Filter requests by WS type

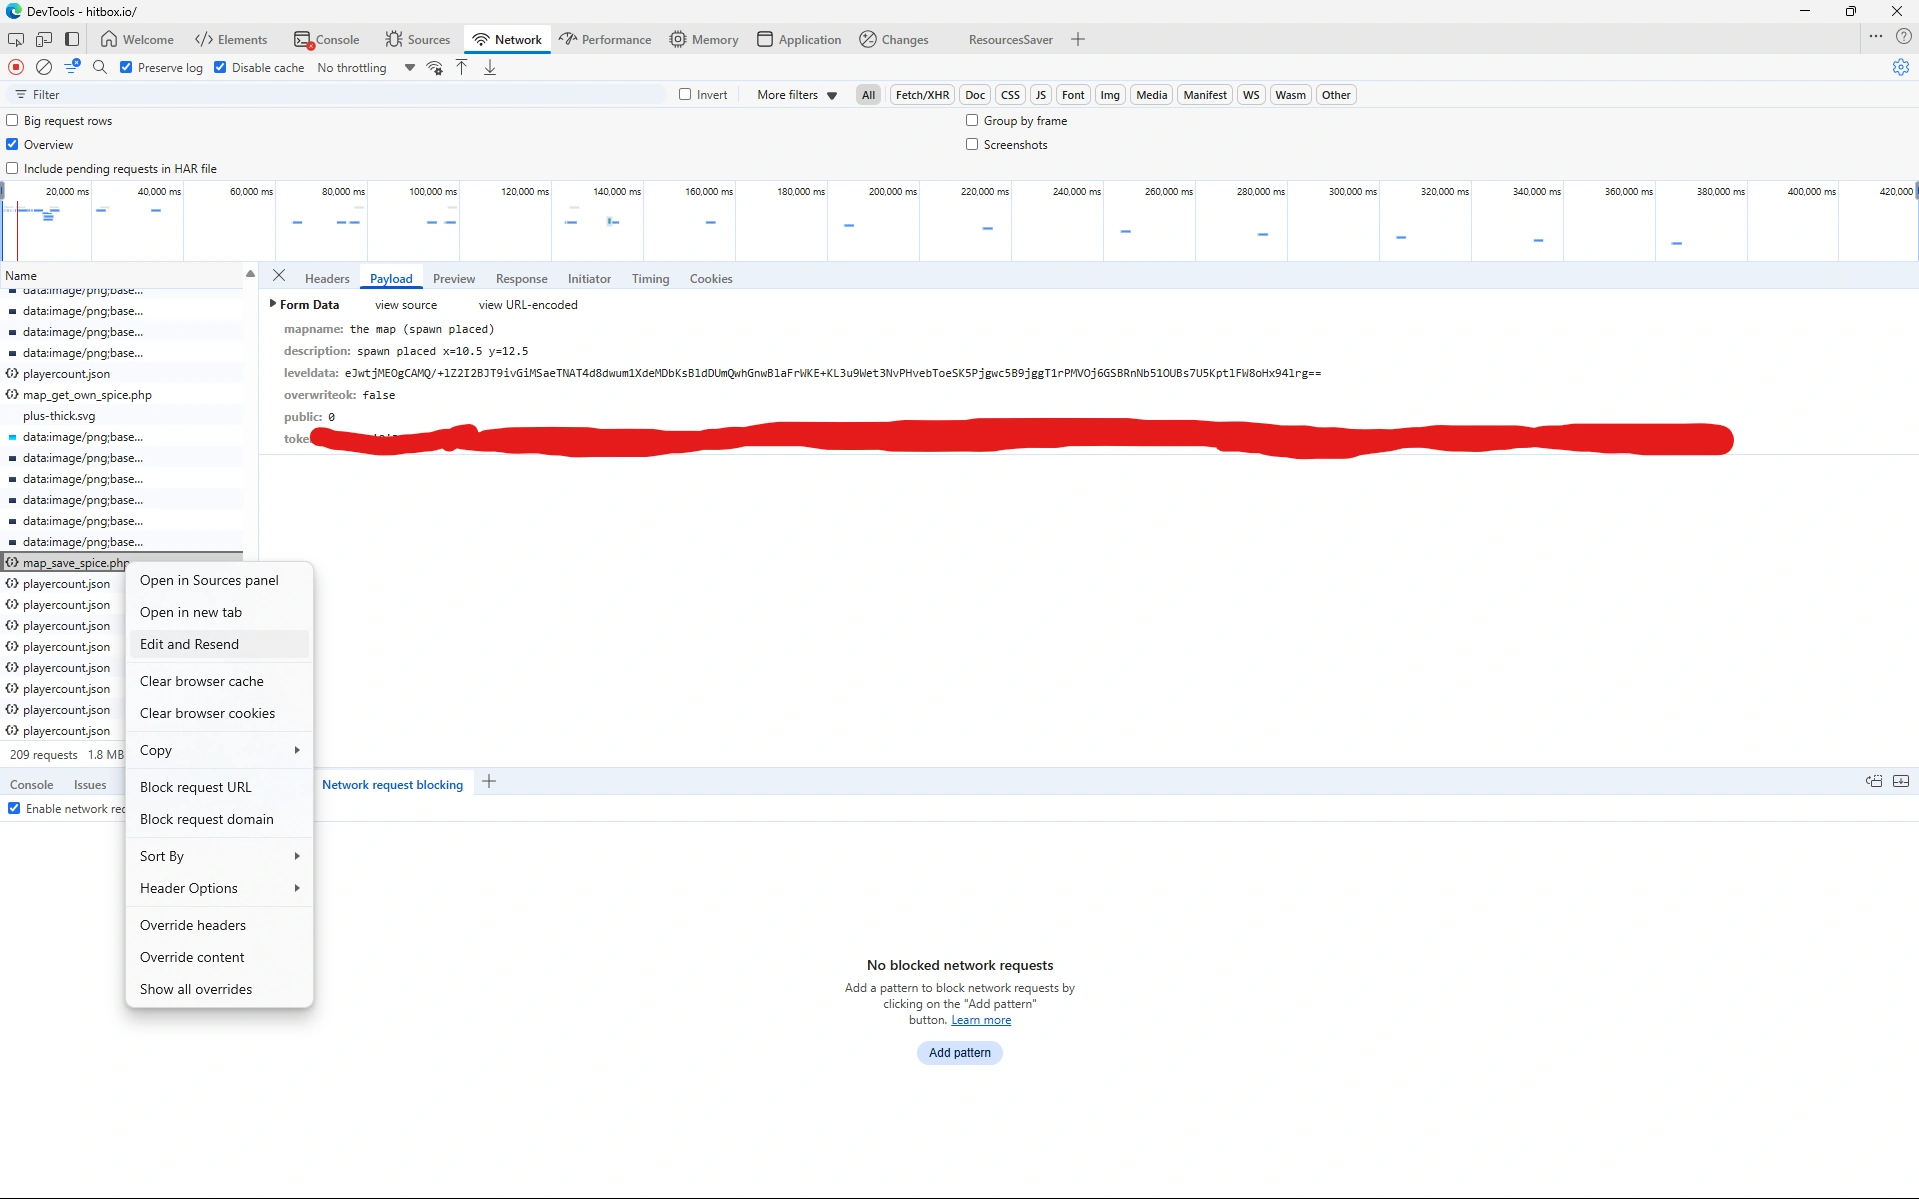pos(1251,95)
